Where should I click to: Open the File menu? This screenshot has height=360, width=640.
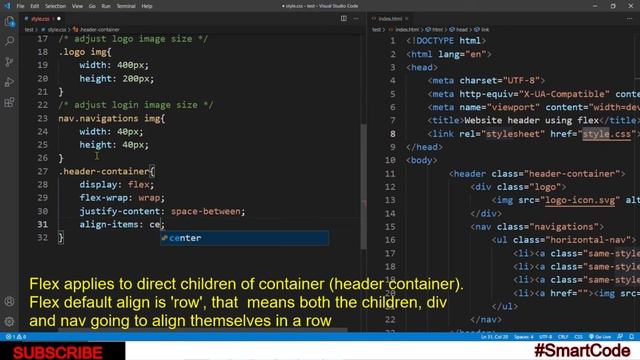pos(20,6)
